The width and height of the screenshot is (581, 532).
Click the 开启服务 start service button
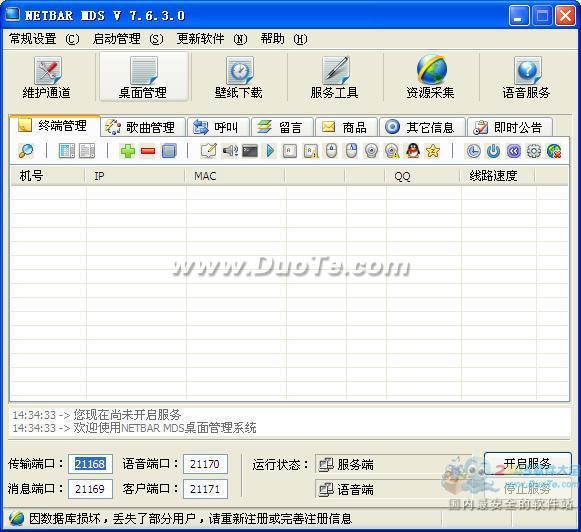click(527, 463)
